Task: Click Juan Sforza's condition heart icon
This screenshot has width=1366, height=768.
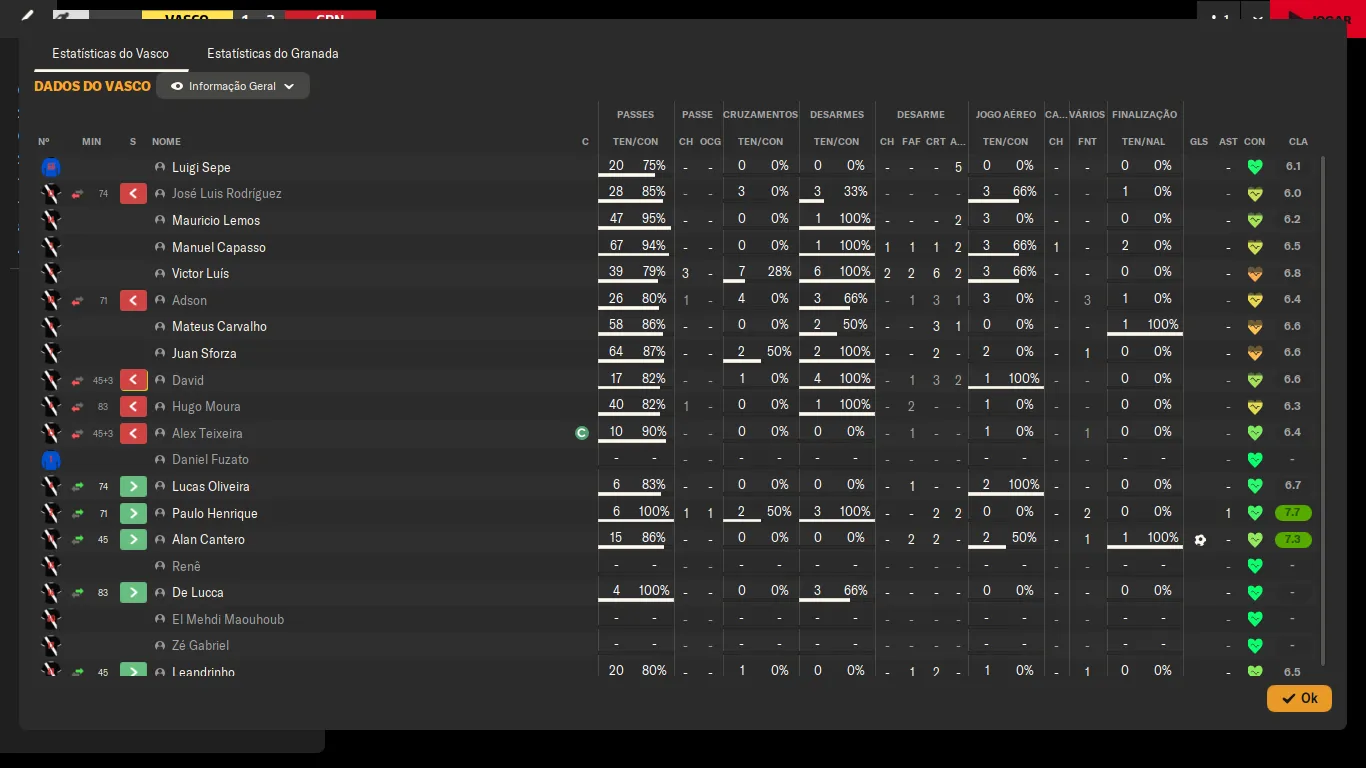Action: [1255, 353]
